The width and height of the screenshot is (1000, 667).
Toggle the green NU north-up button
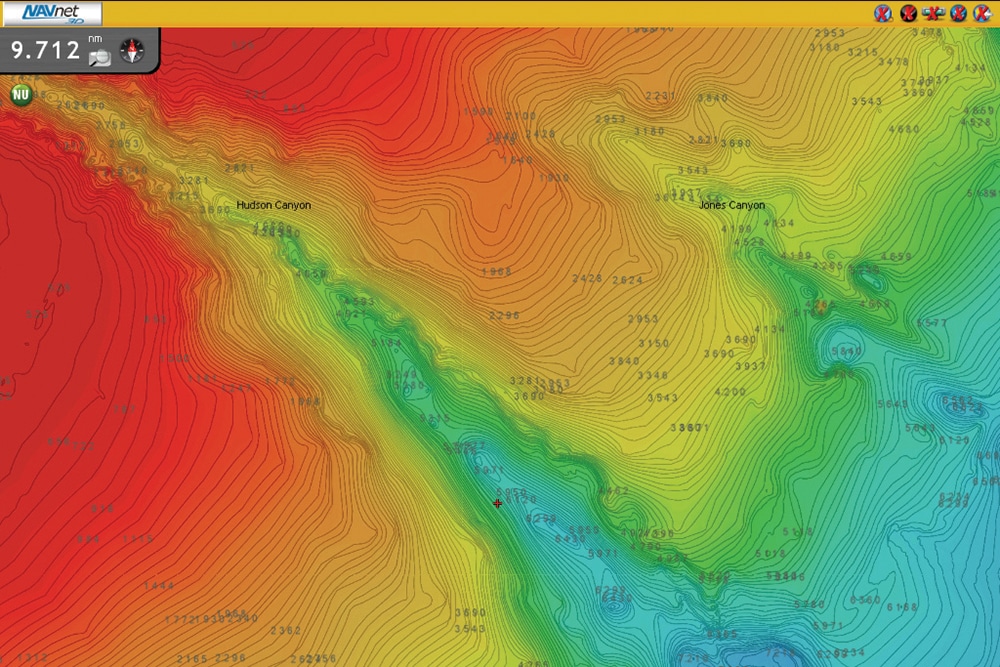[21, 95]
